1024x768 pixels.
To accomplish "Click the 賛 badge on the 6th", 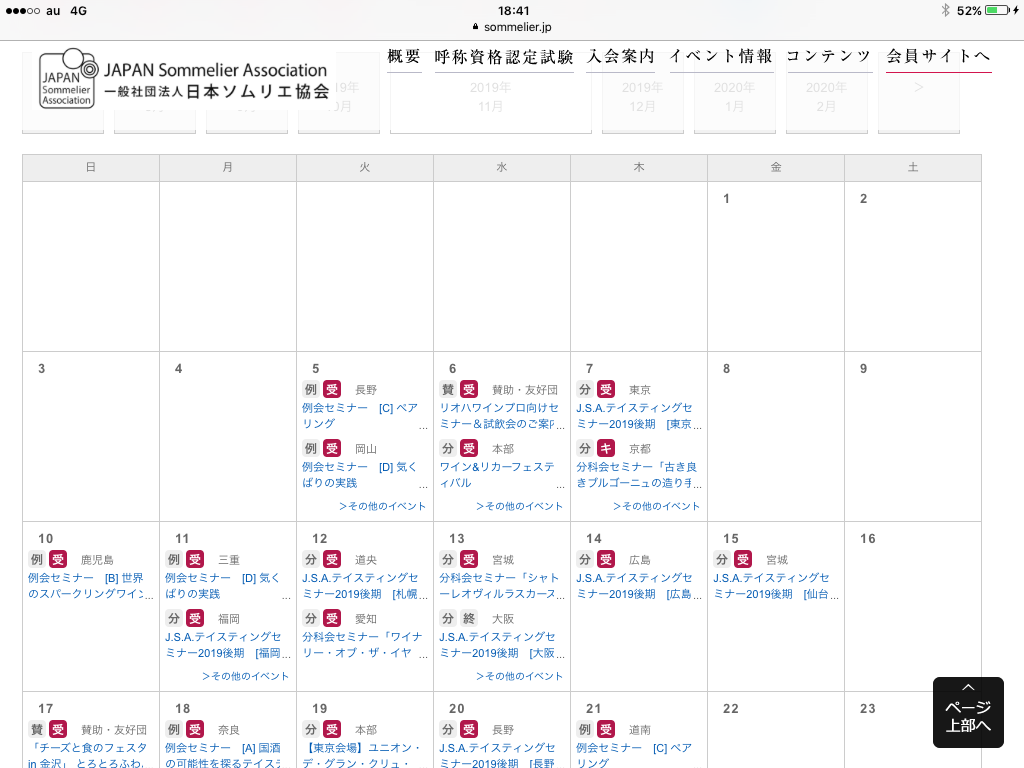I will point(448,390).
